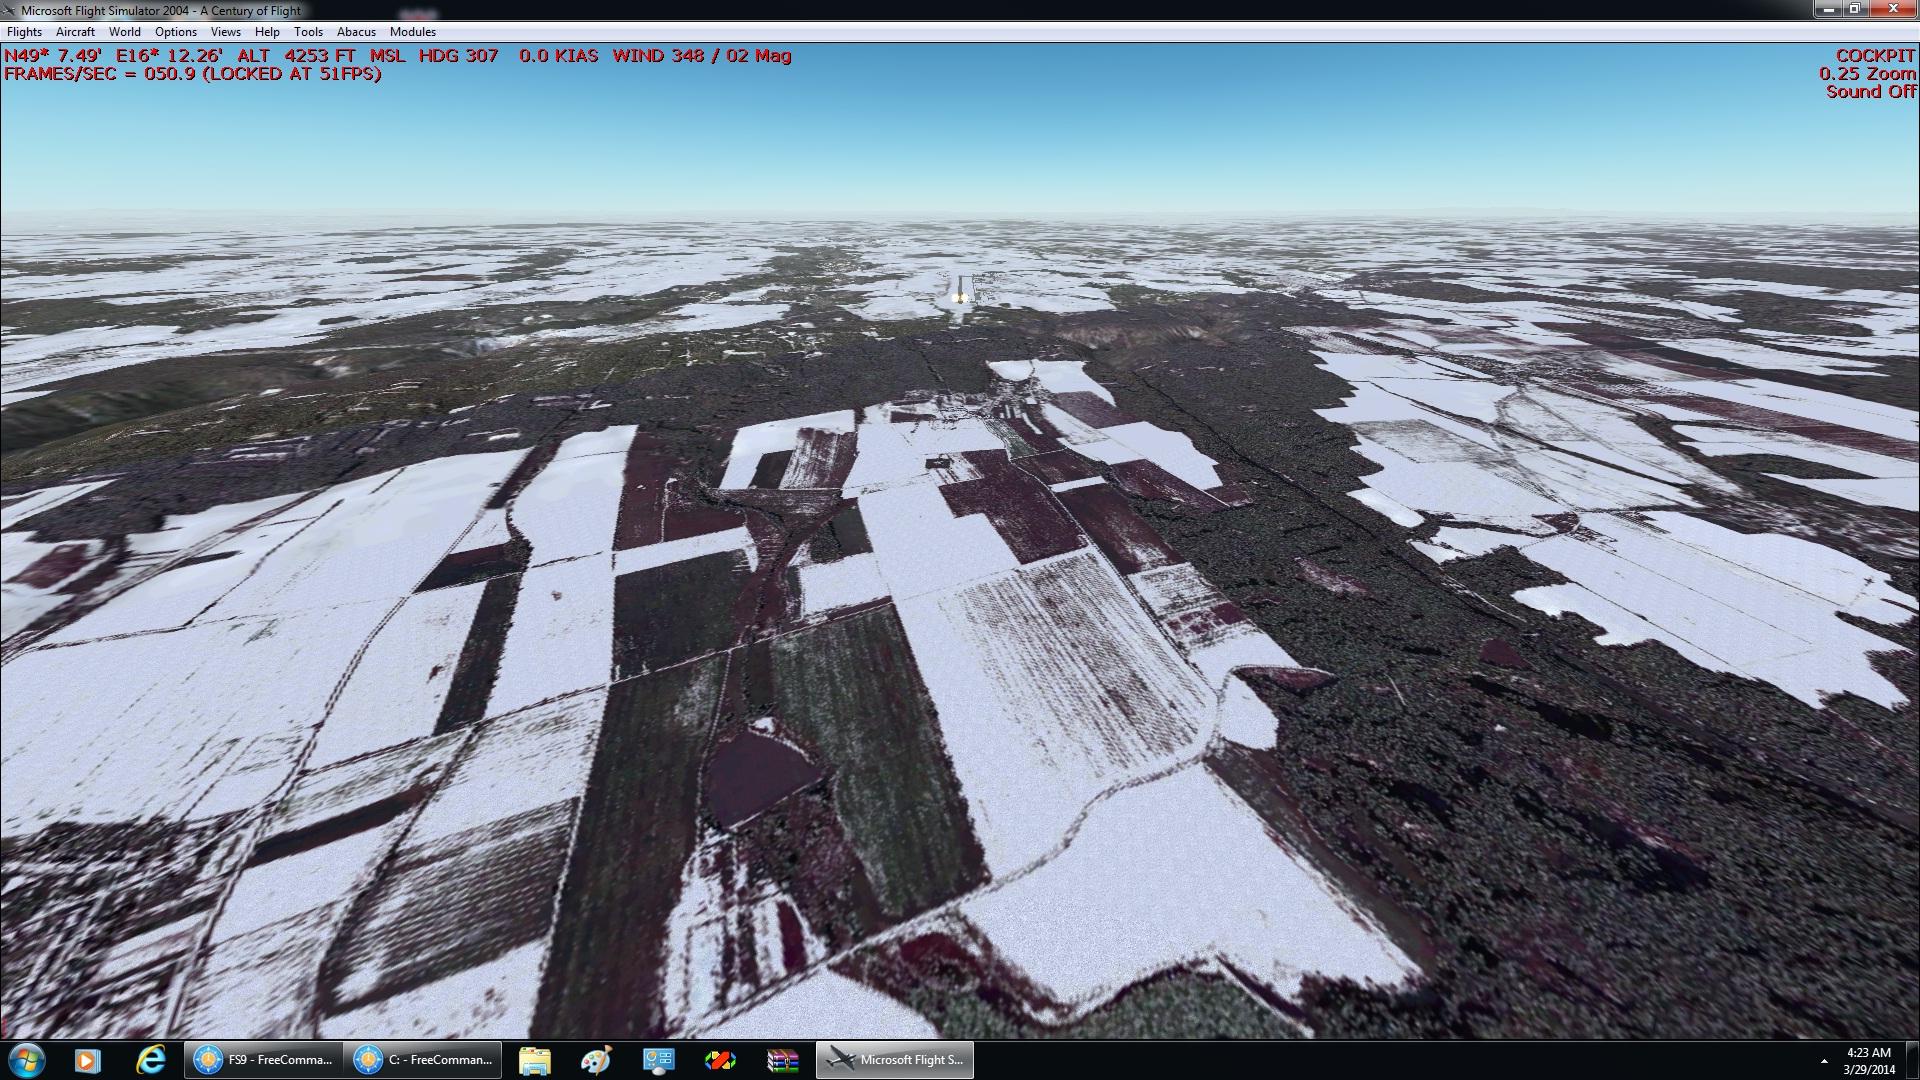Screen dimensions: 1920x1080
Task: Open Windows Explorer folder icon in taskbar
Action: coord(535,1060)
